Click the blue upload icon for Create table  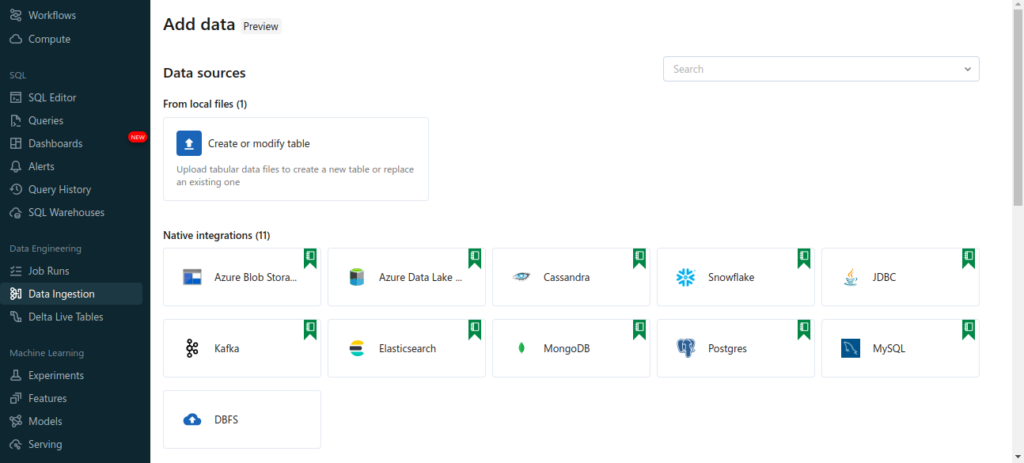point(189,143)
